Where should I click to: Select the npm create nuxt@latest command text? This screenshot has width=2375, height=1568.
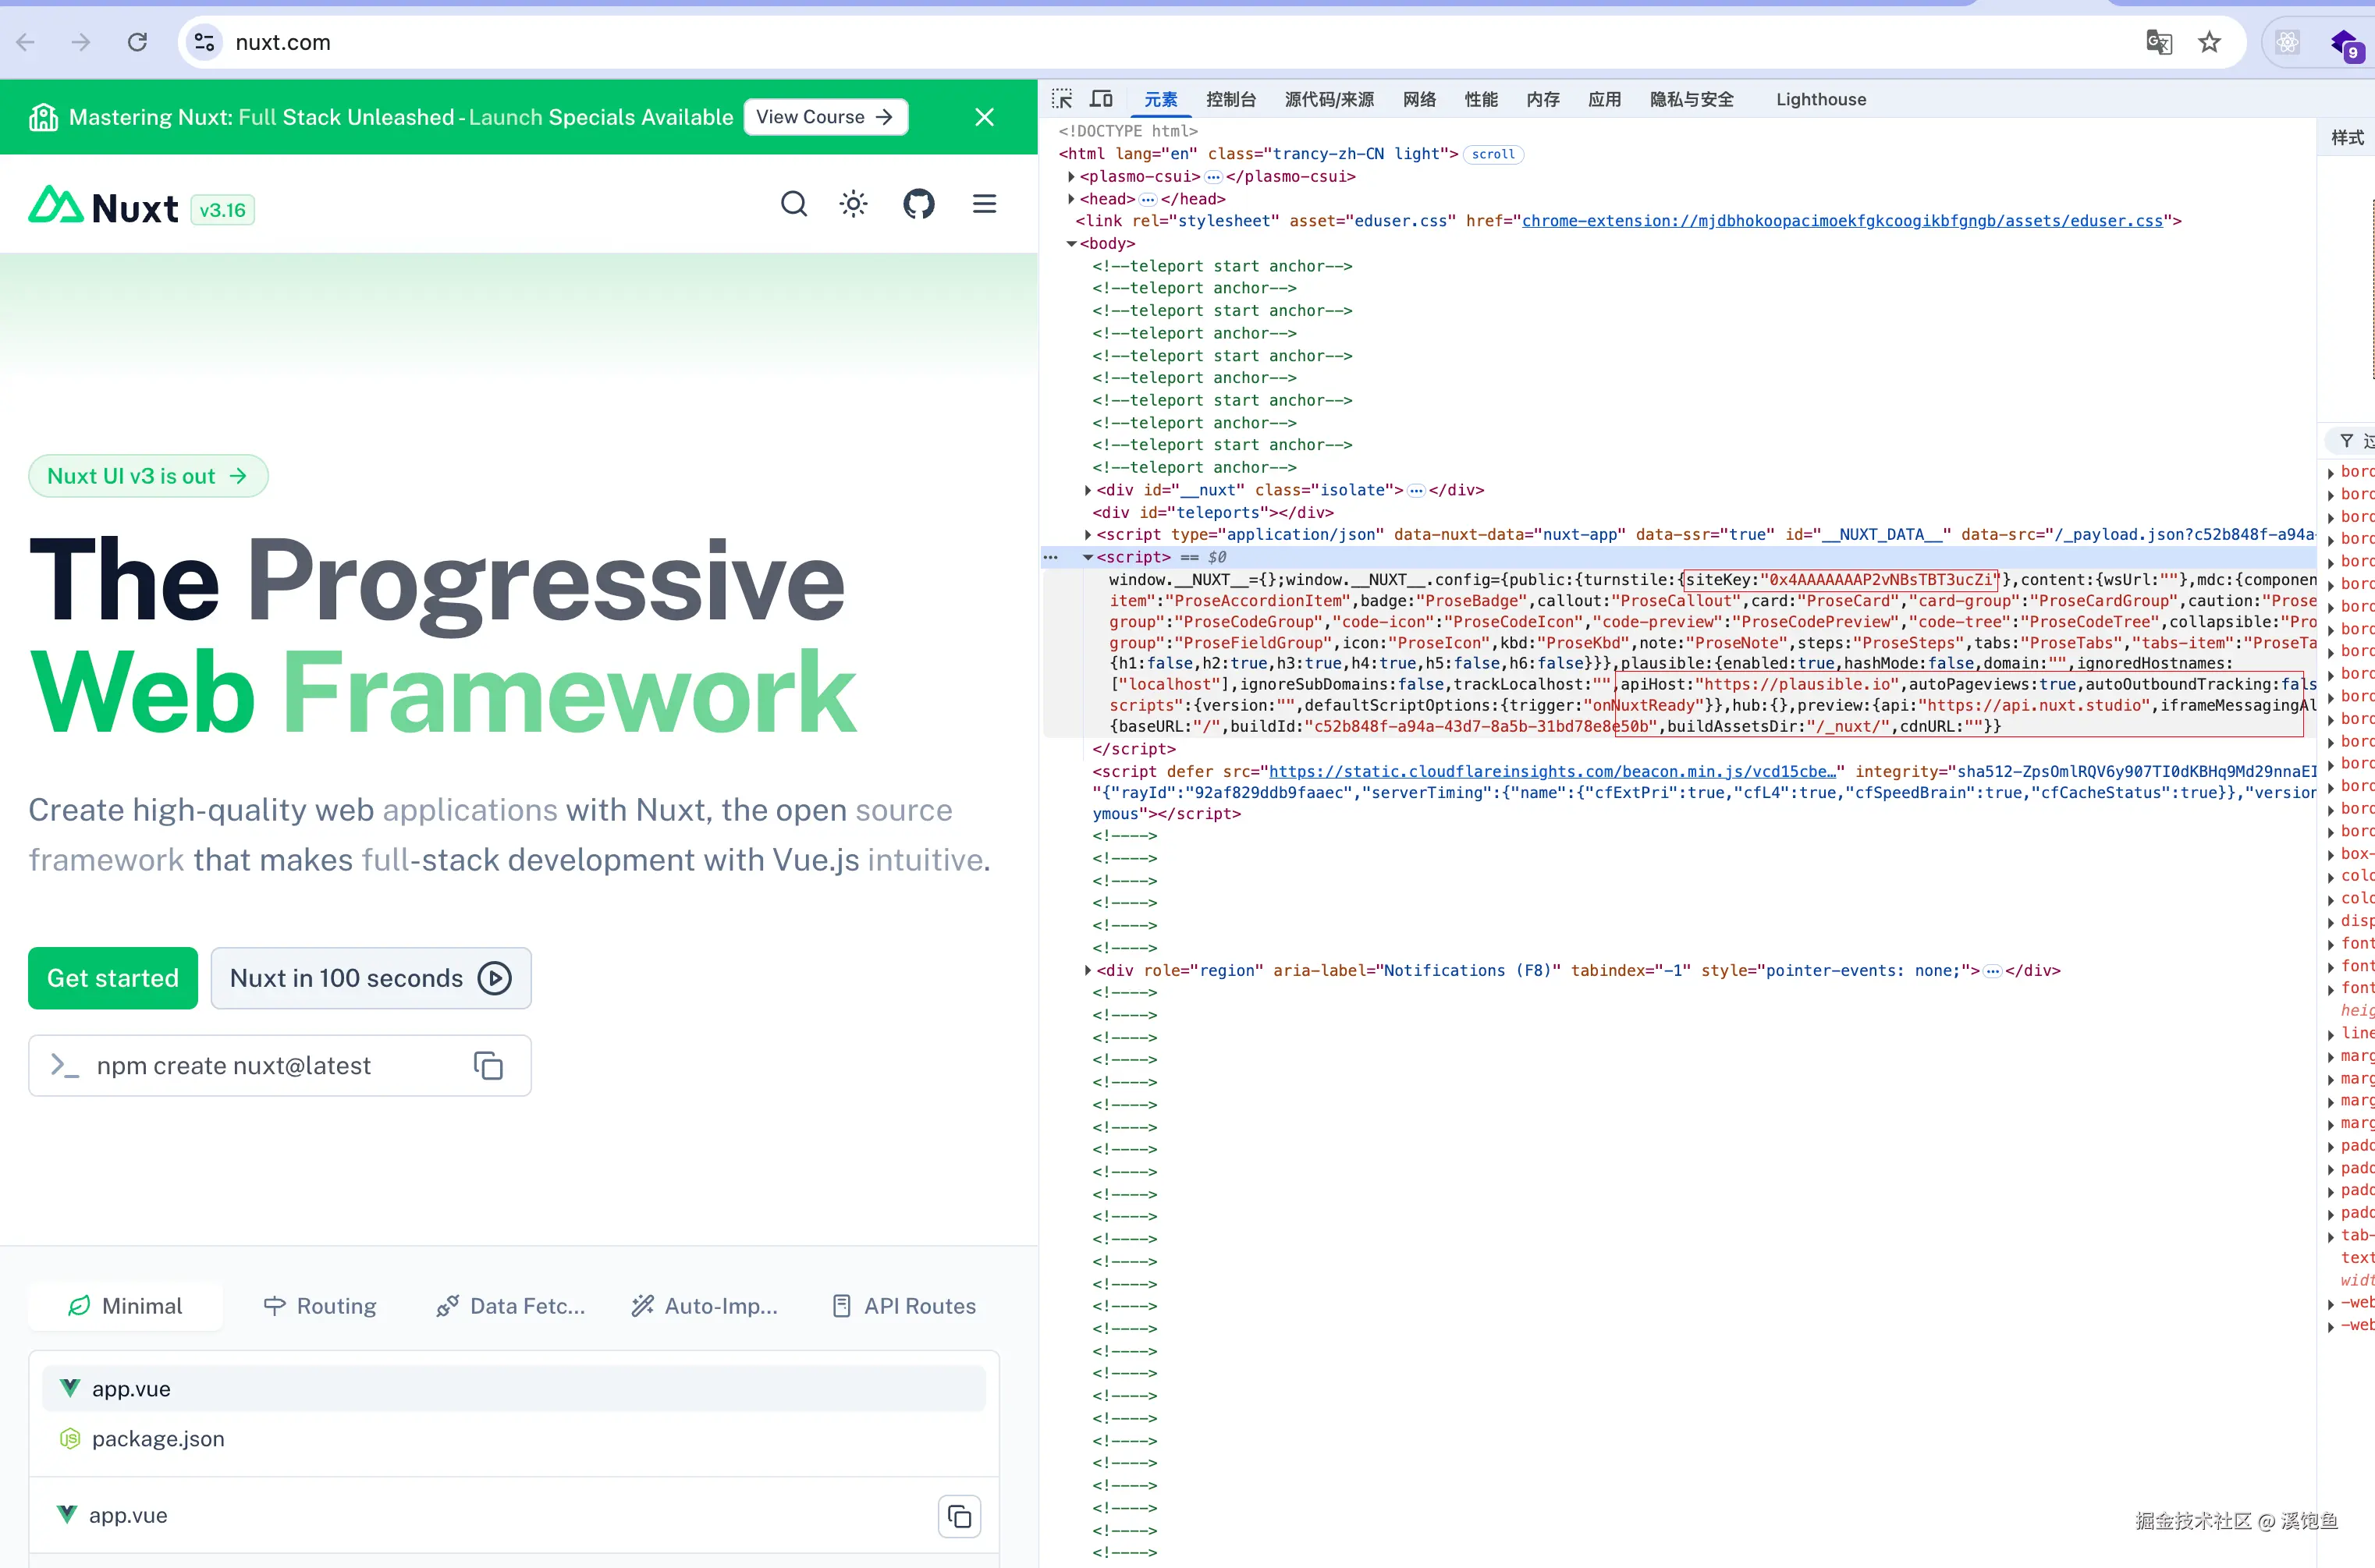(234, 1066)
